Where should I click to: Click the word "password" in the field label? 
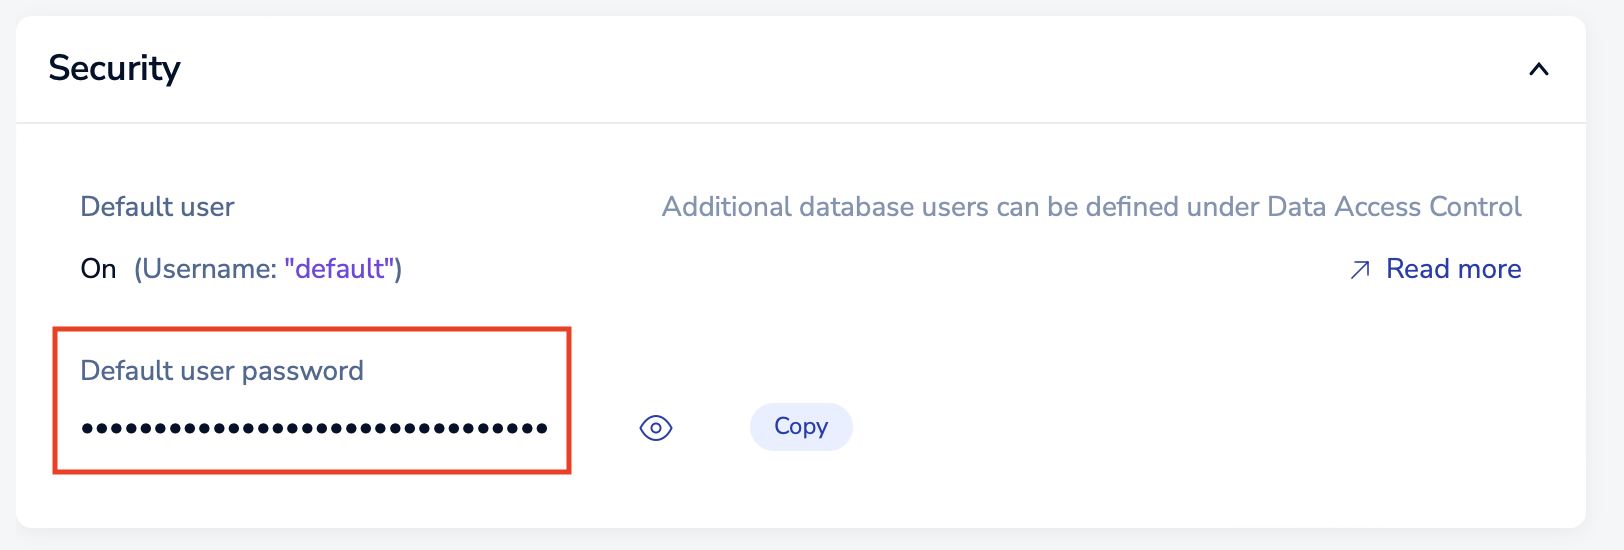(303, 372)
